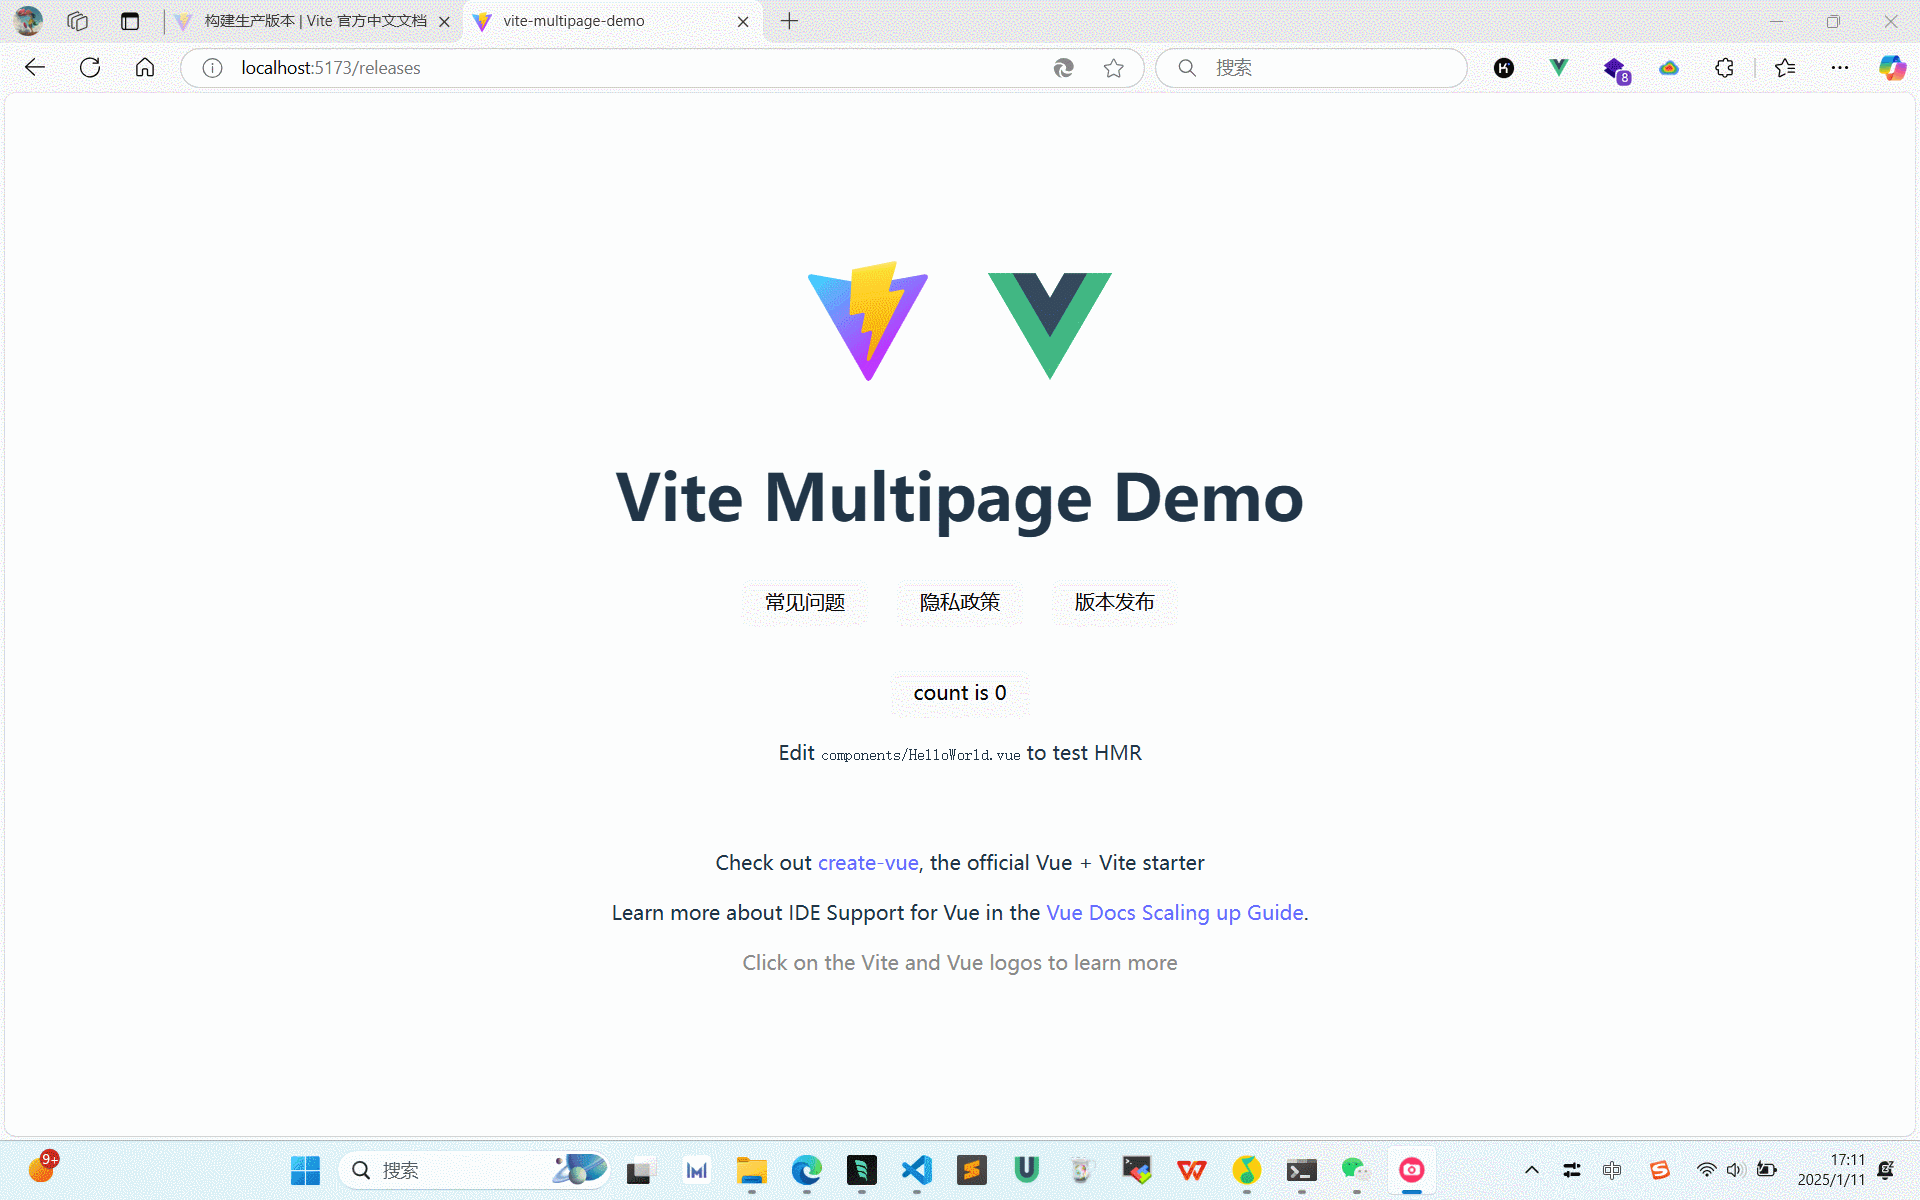1920x1200 pixels.
Task: Open the 常见问题 page
Action: 805,602
